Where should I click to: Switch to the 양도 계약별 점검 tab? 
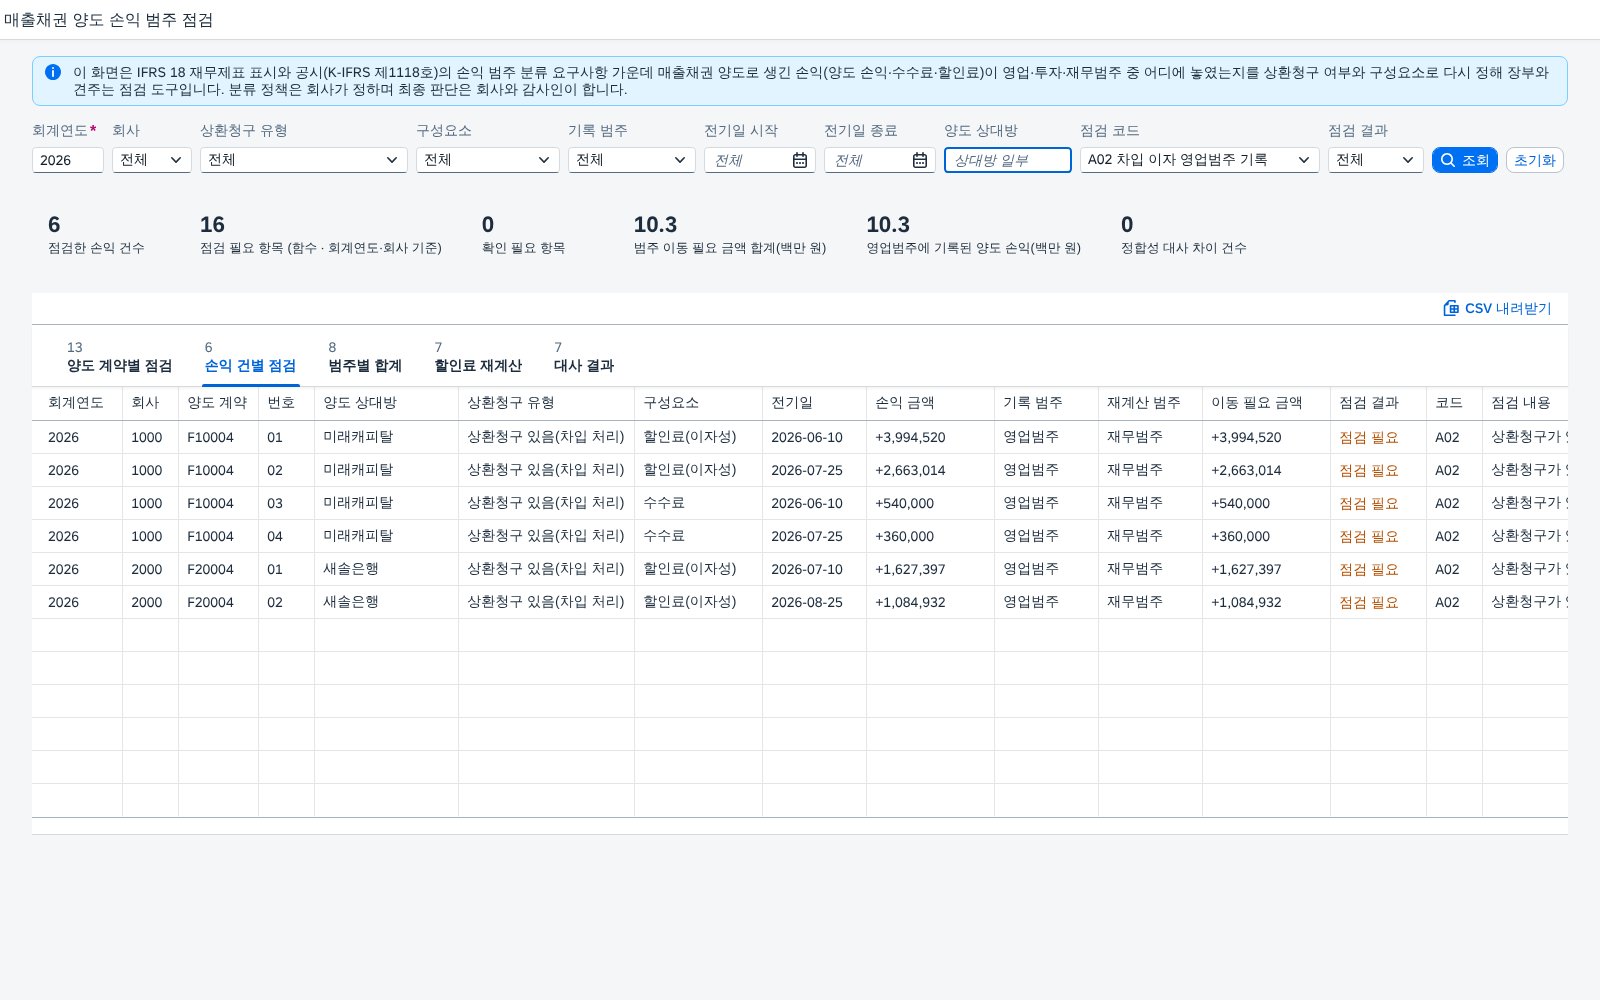119,357
